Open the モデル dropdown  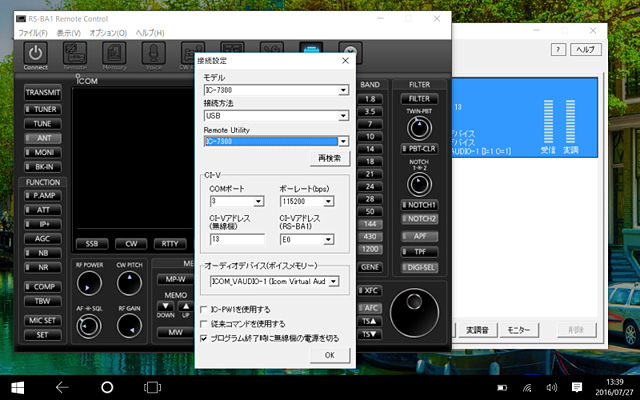point(344,90)
